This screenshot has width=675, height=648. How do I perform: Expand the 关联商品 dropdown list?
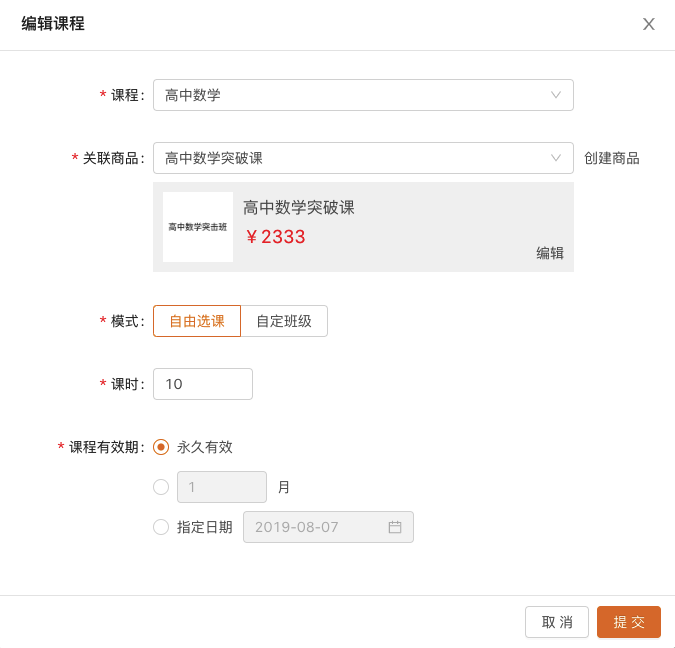(x=350, y=158)
